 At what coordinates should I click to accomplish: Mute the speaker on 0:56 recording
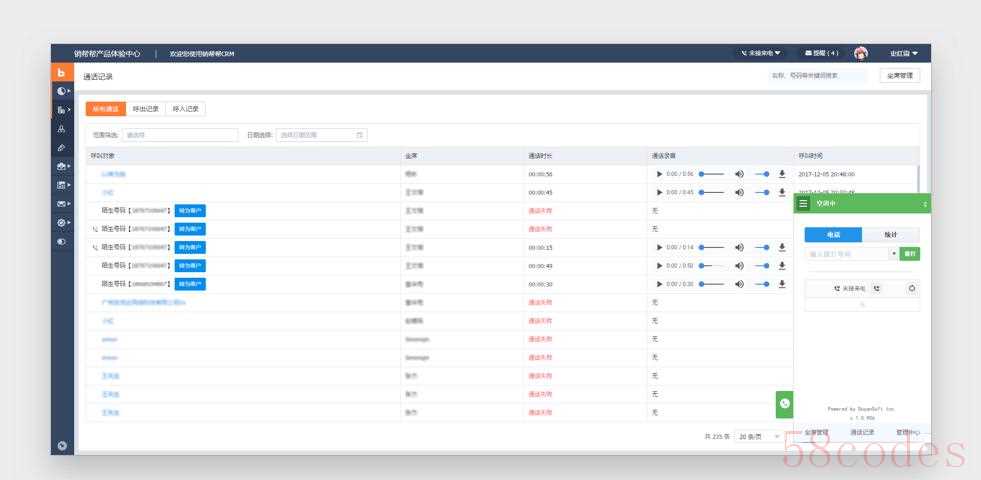(x=740, y=174)
